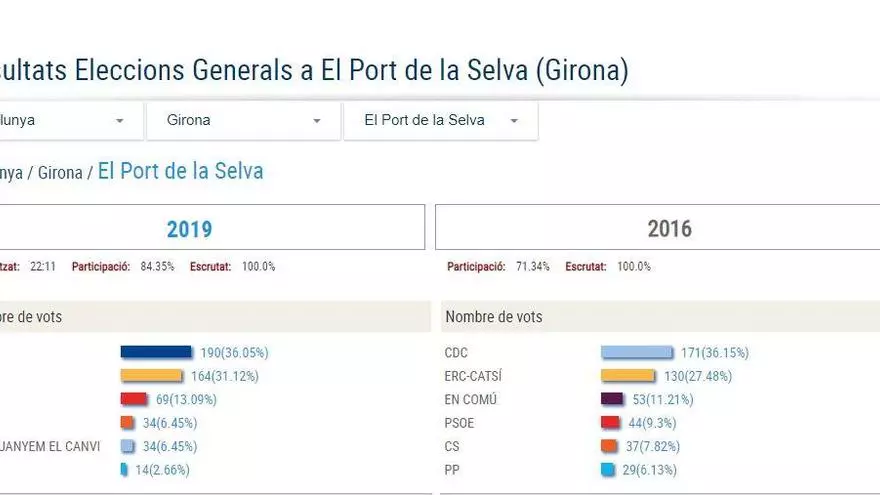Select the PP blue bar in 2016

pos(607,469)
